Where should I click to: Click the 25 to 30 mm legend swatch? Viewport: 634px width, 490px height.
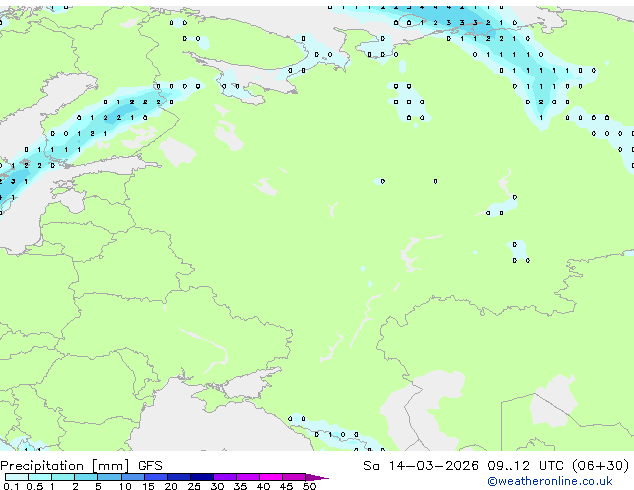point(201,477)
